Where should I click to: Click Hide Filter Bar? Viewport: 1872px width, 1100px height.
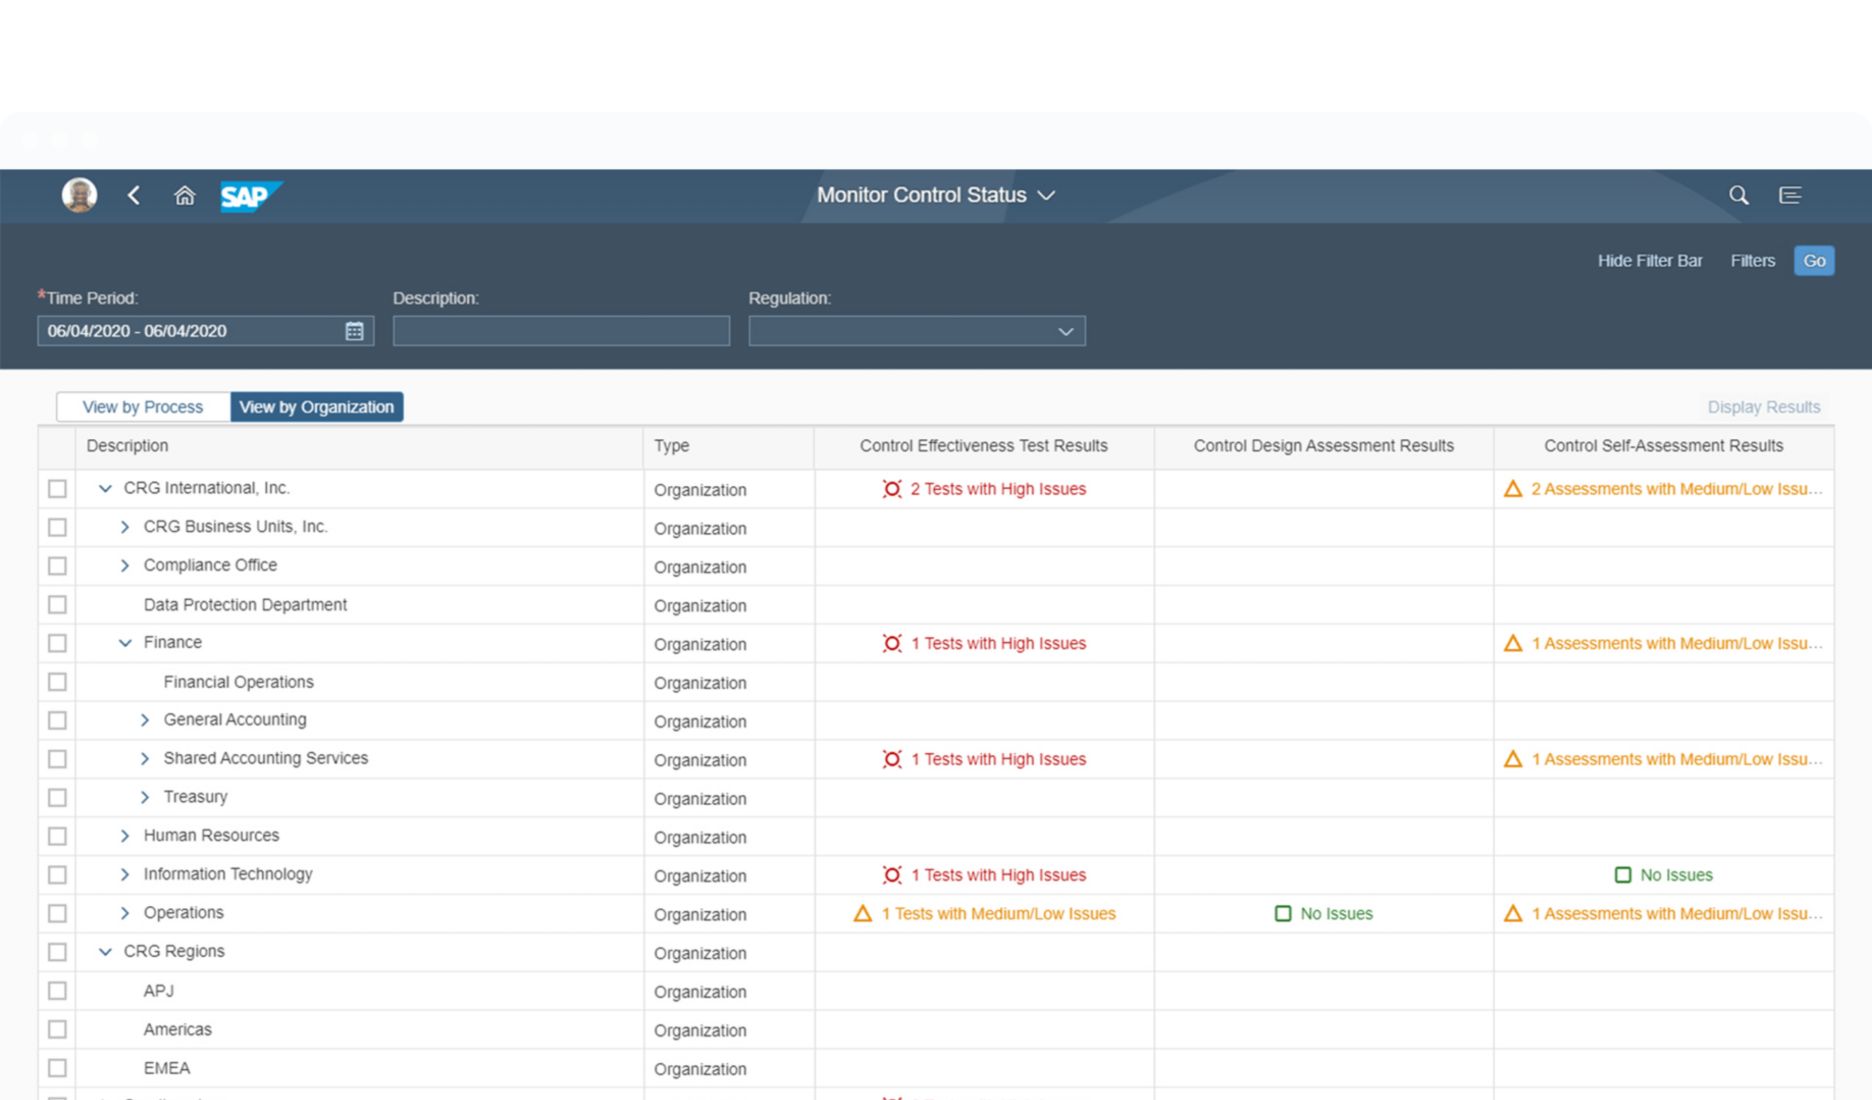pos(1649,261)
